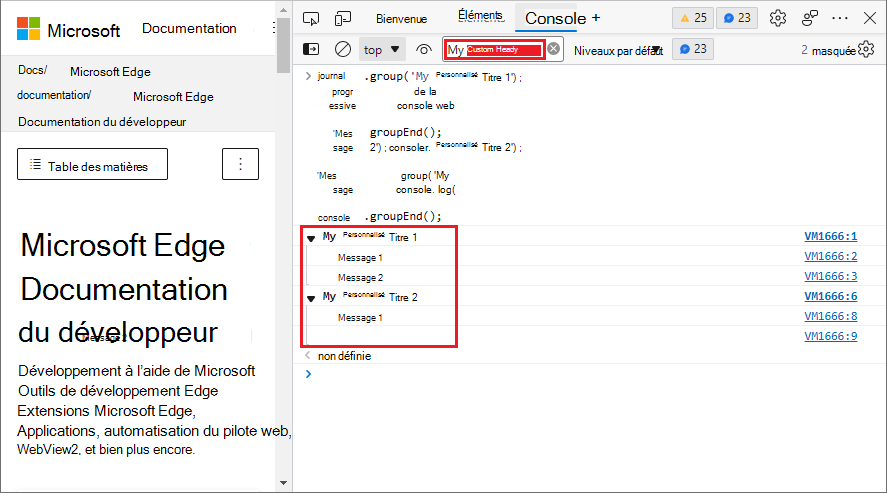Switch to the Éléments tab
887x493 pixels.
pyautogui.click(x=480, y=16)
